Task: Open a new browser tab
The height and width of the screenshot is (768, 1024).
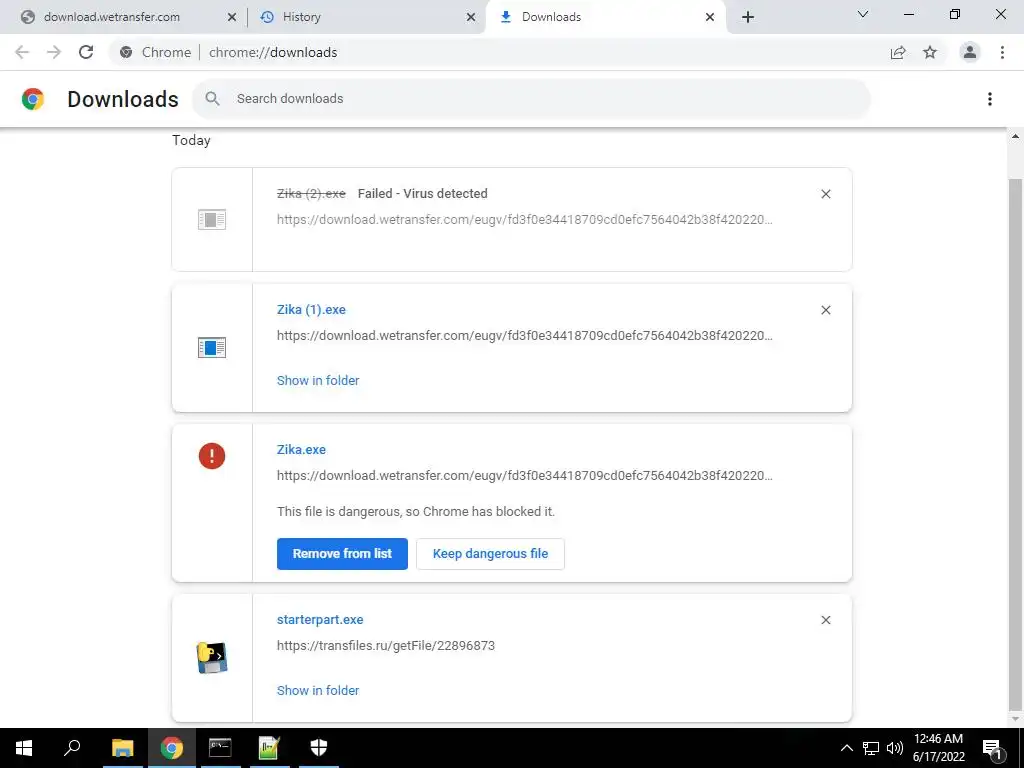Action: pos(748,18)
